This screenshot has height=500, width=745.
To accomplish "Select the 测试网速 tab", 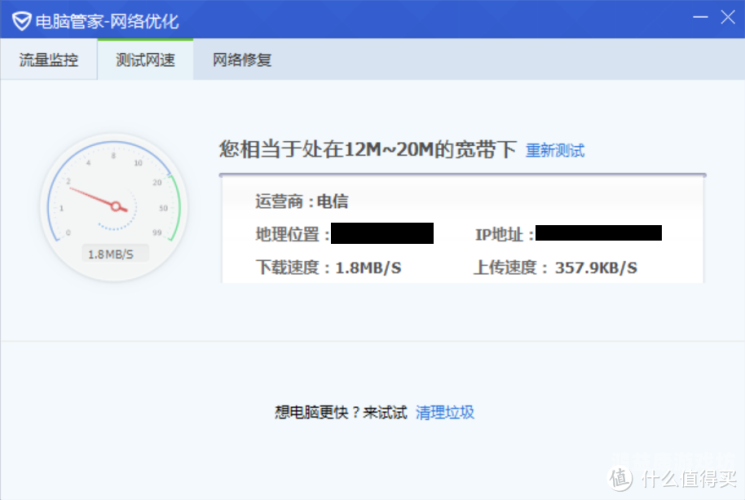I will (145, 59).
